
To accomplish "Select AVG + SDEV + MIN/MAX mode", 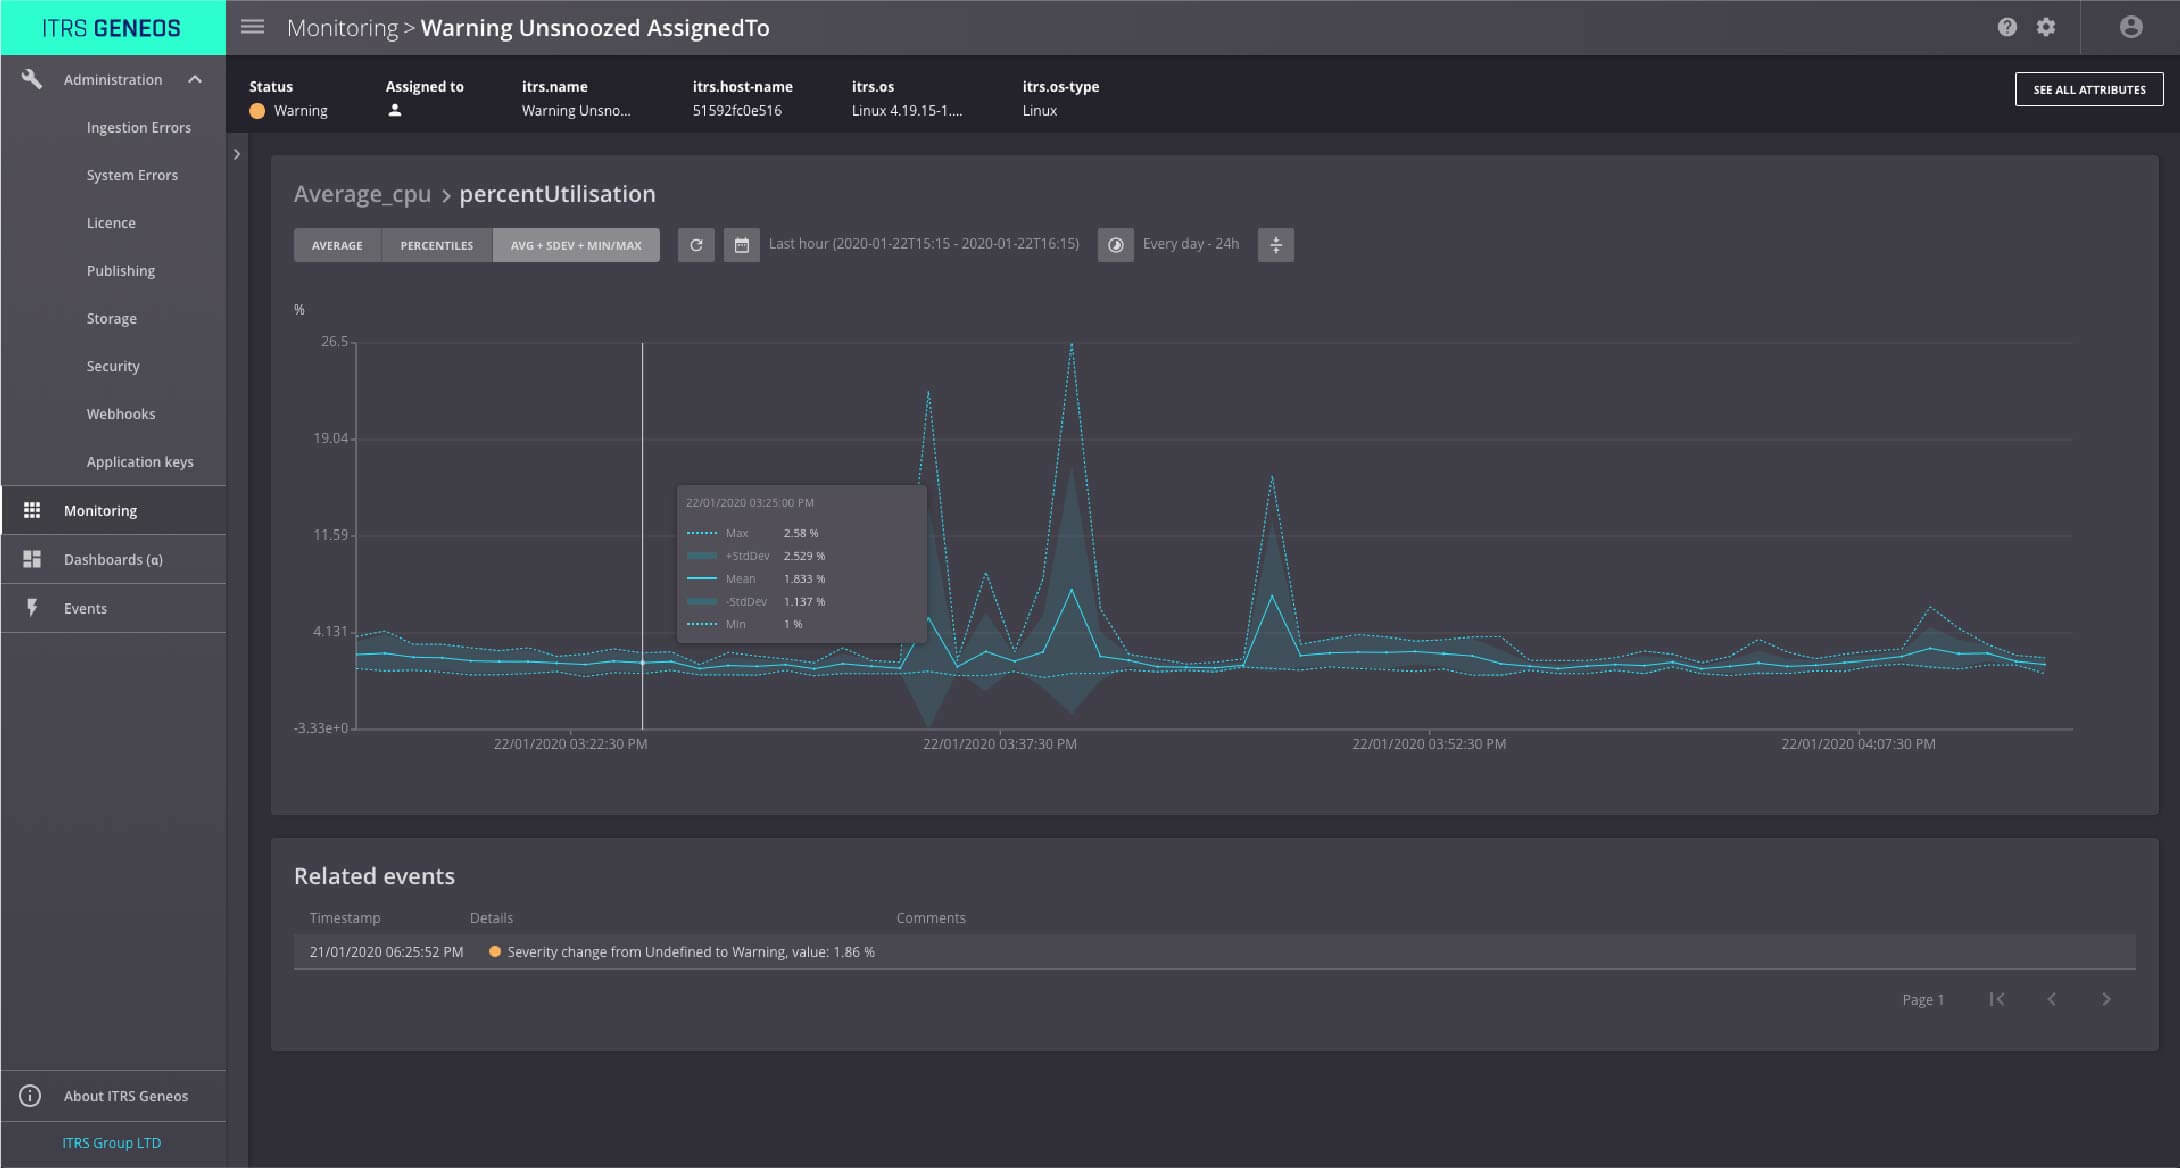I will coord(576,245).
